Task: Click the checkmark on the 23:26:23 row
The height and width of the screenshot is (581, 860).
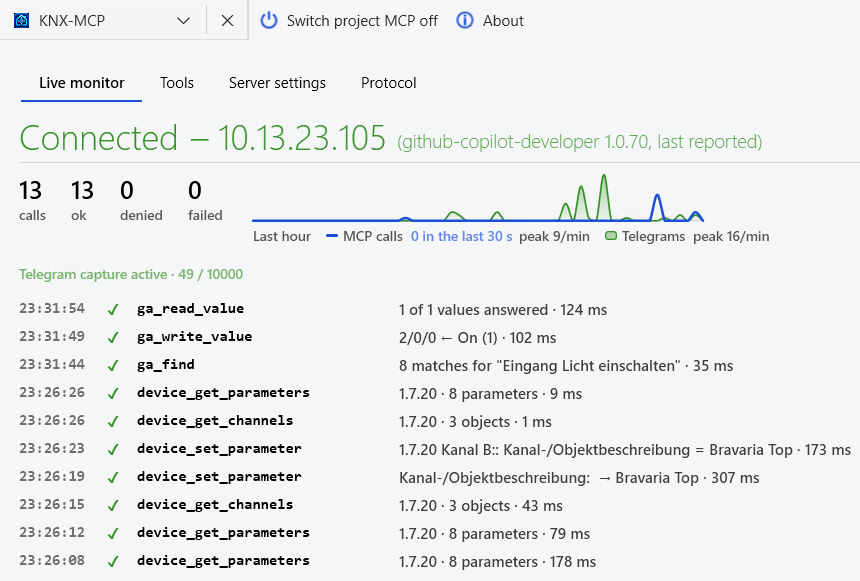Action: tap(113, 450)
